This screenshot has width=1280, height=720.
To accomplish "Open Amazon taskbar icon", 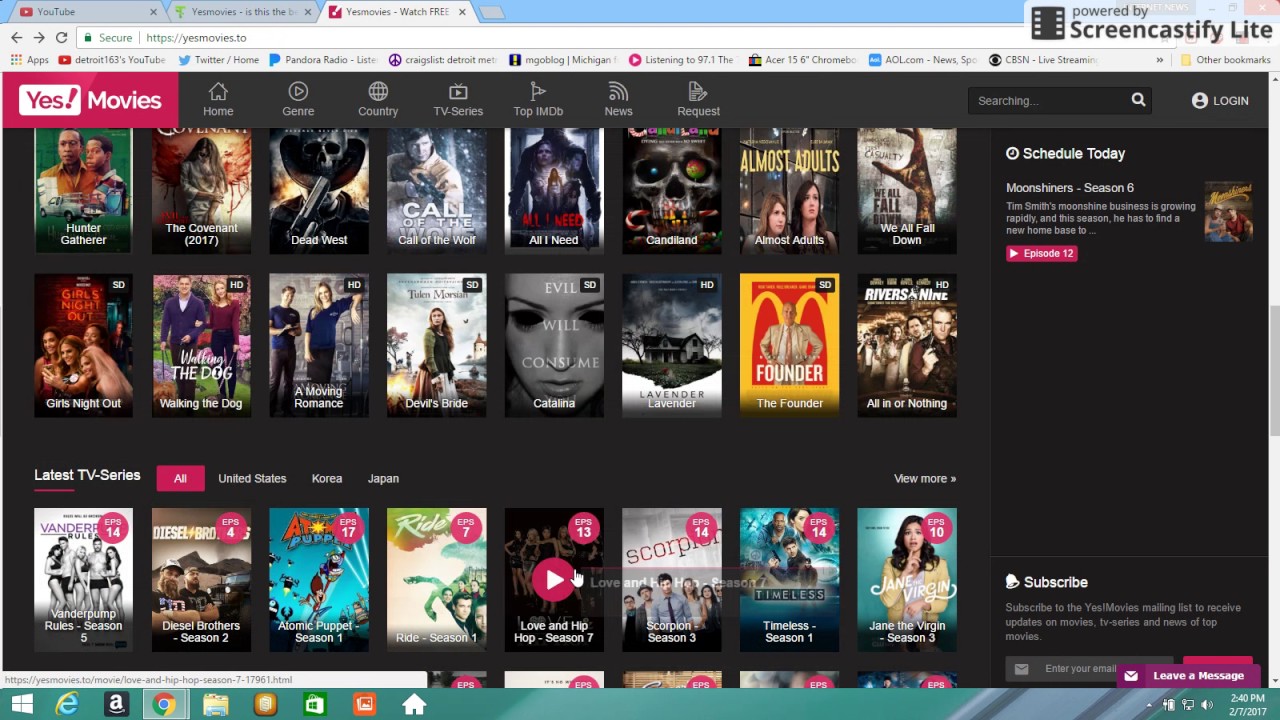I will 116,705.
